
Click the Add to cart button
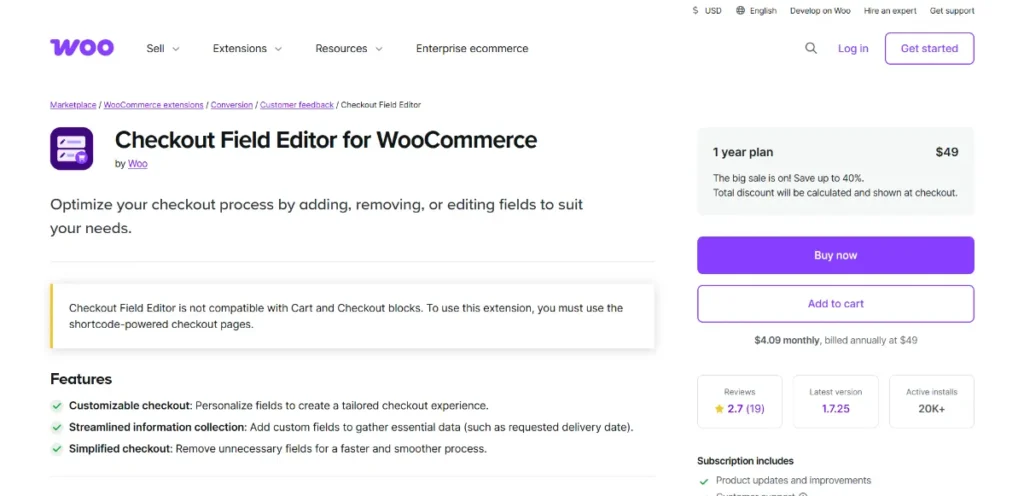pos(835,304)
